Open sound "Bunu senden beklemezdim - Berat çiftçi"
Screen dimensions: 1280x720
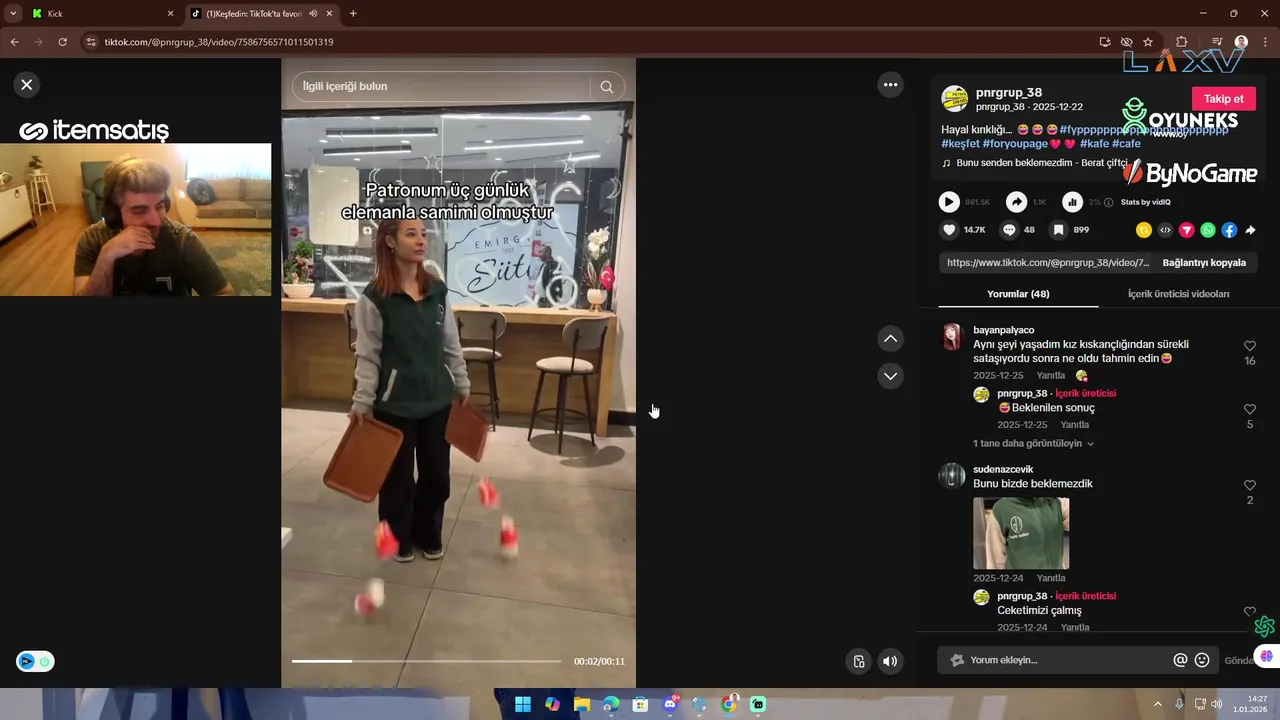[x=1042, y=163]
